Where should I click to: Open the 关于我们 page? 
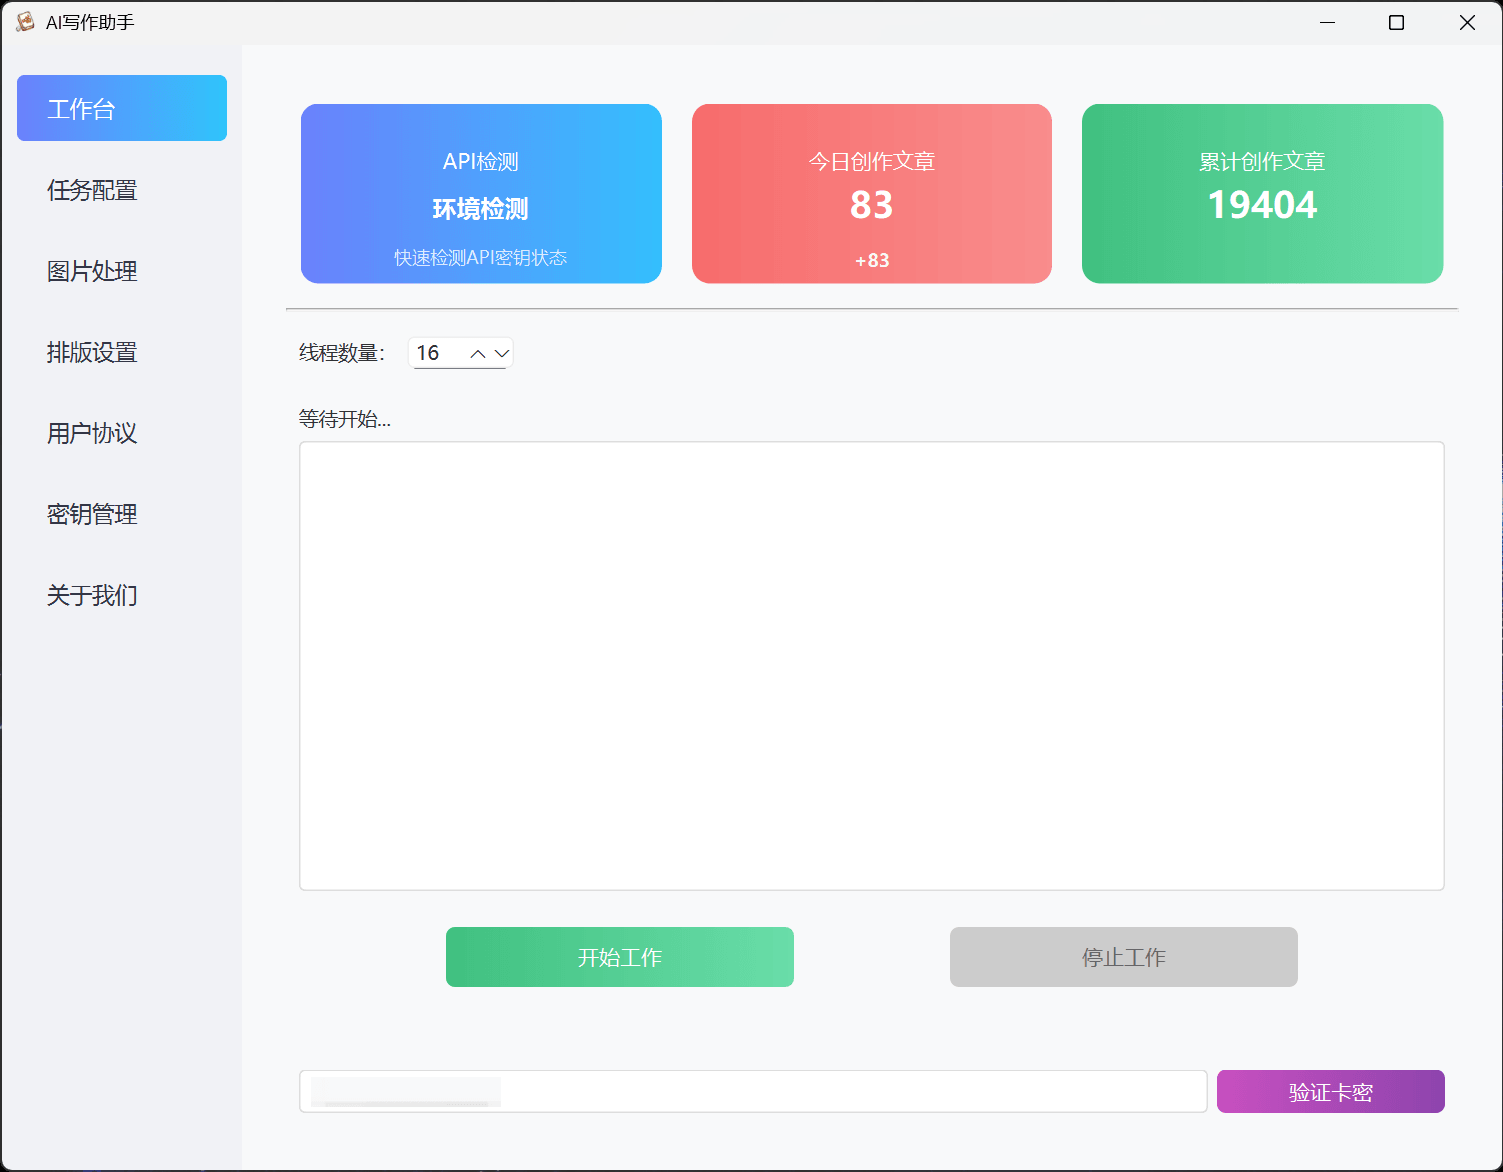(92, 595)
